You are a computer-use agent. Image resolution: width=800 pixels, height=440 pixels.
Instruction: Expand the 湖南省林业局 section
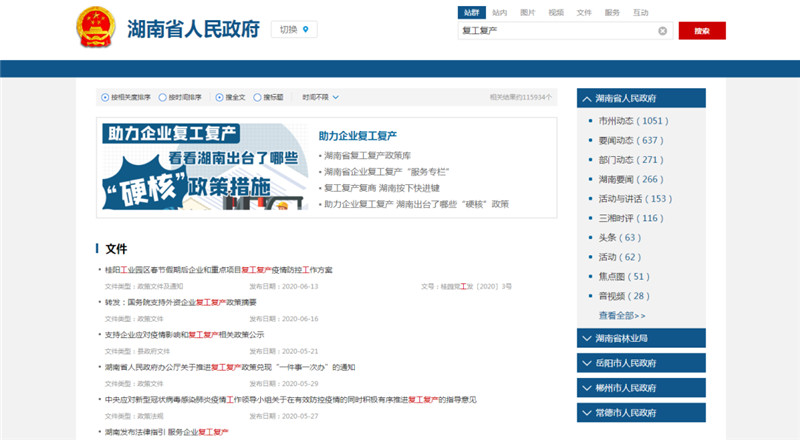coord(641,338)
